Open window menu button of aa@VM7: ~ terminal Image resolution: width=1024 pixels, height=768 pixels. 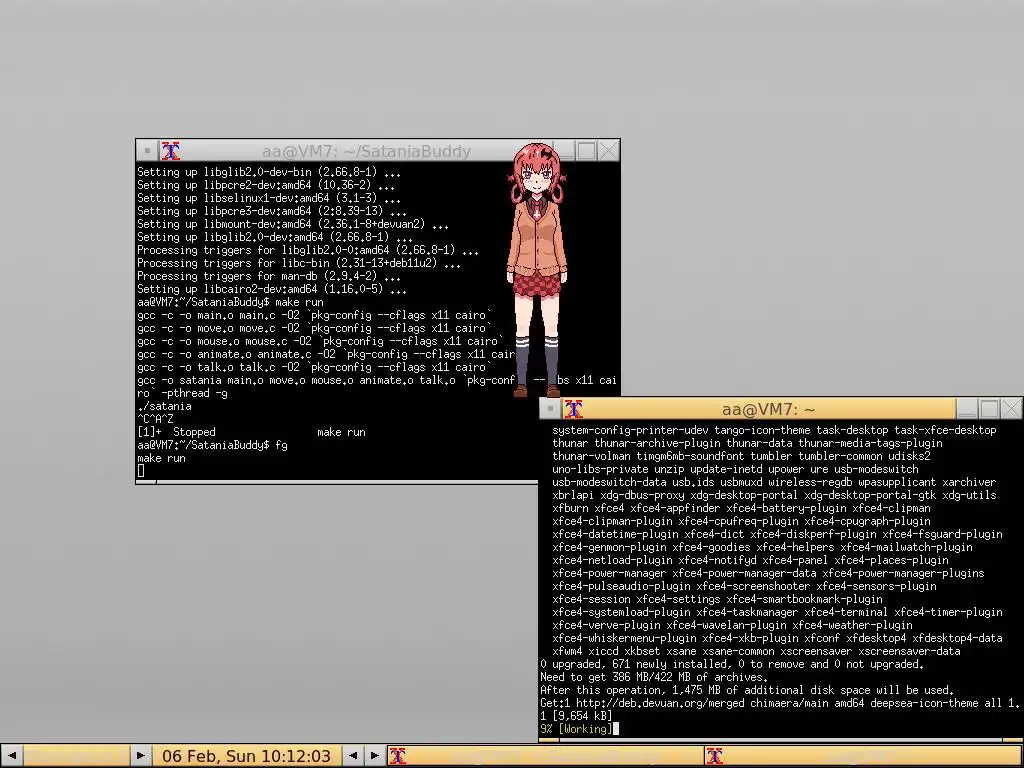(550, 409)
